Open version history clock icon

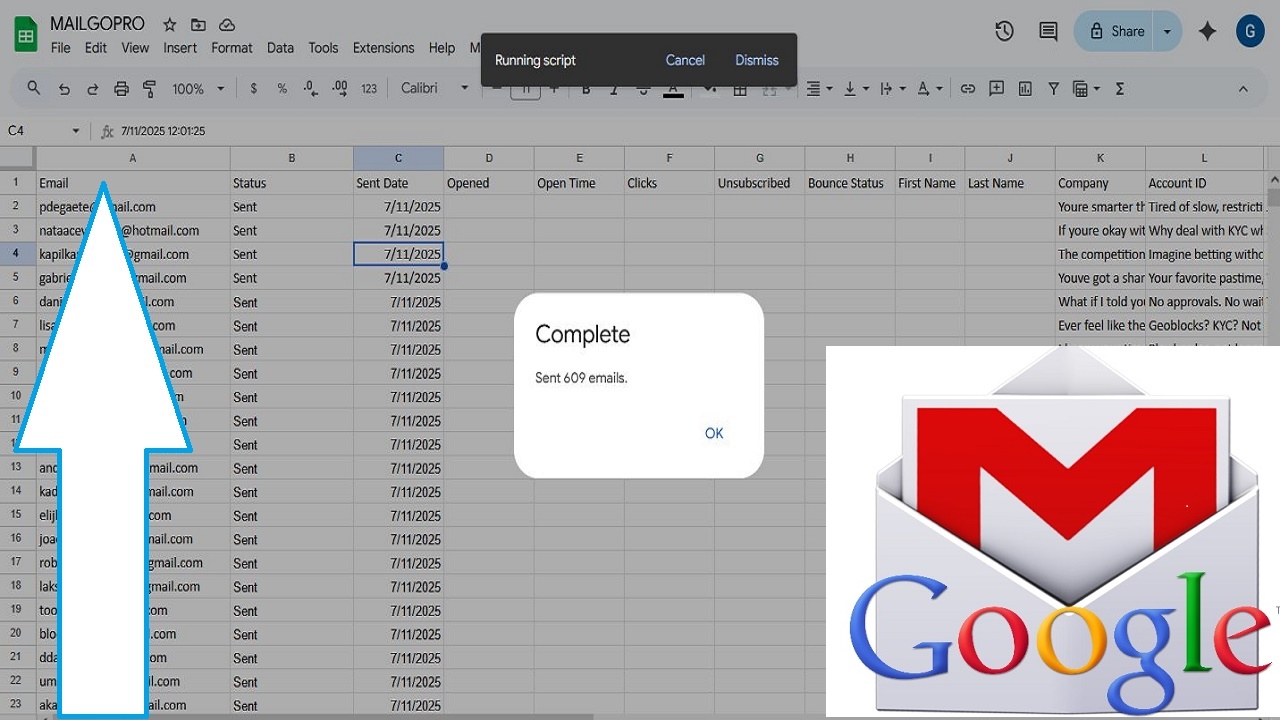pos(1005,32)
